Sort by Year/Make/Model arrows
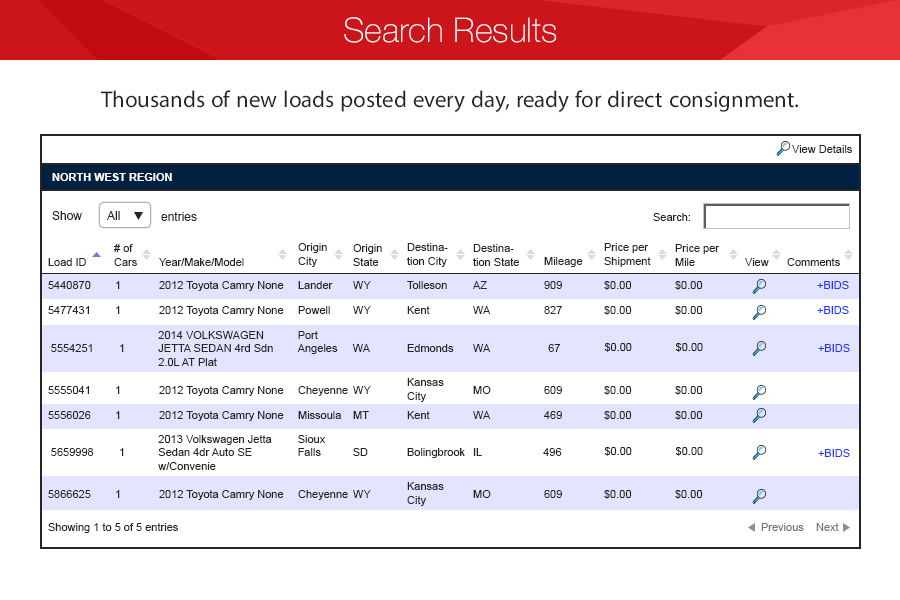 coord(282,254)
